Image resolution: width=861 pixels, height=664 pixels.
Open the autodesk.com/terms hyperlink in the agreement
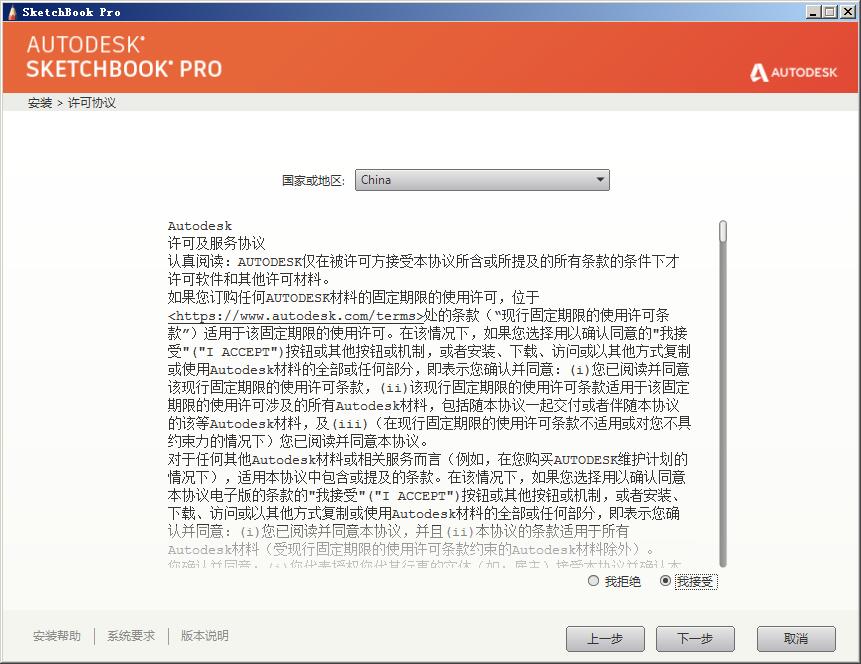pos(296,316)
